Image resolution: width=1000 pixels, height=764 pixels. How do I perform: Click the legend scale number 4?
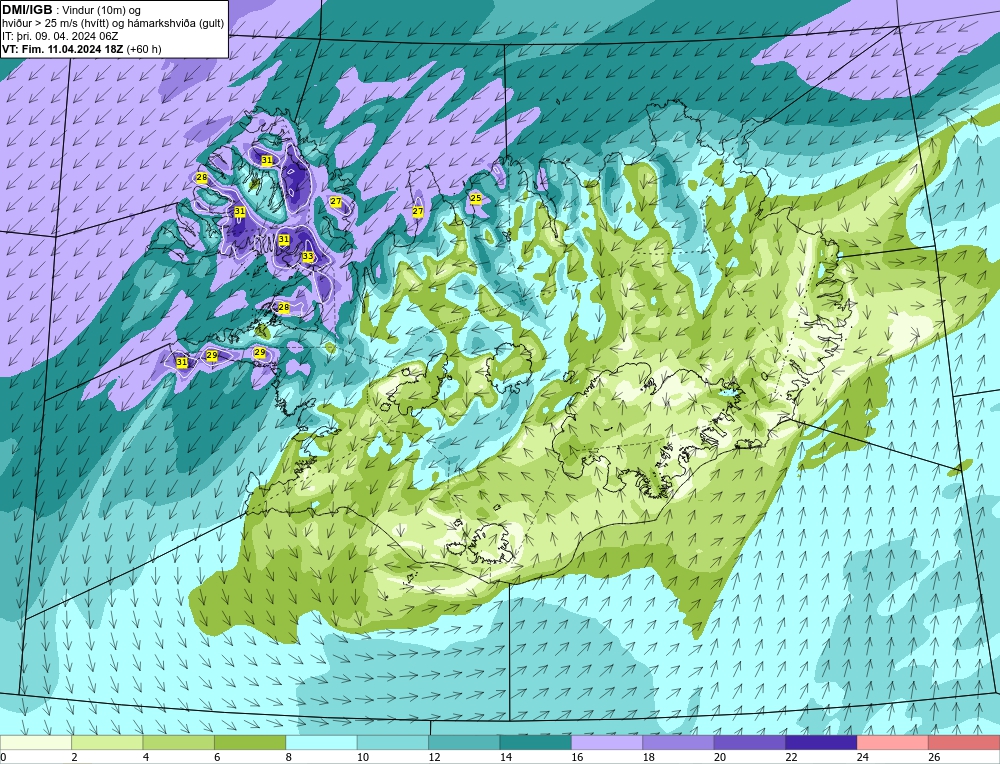pos(146,758)
